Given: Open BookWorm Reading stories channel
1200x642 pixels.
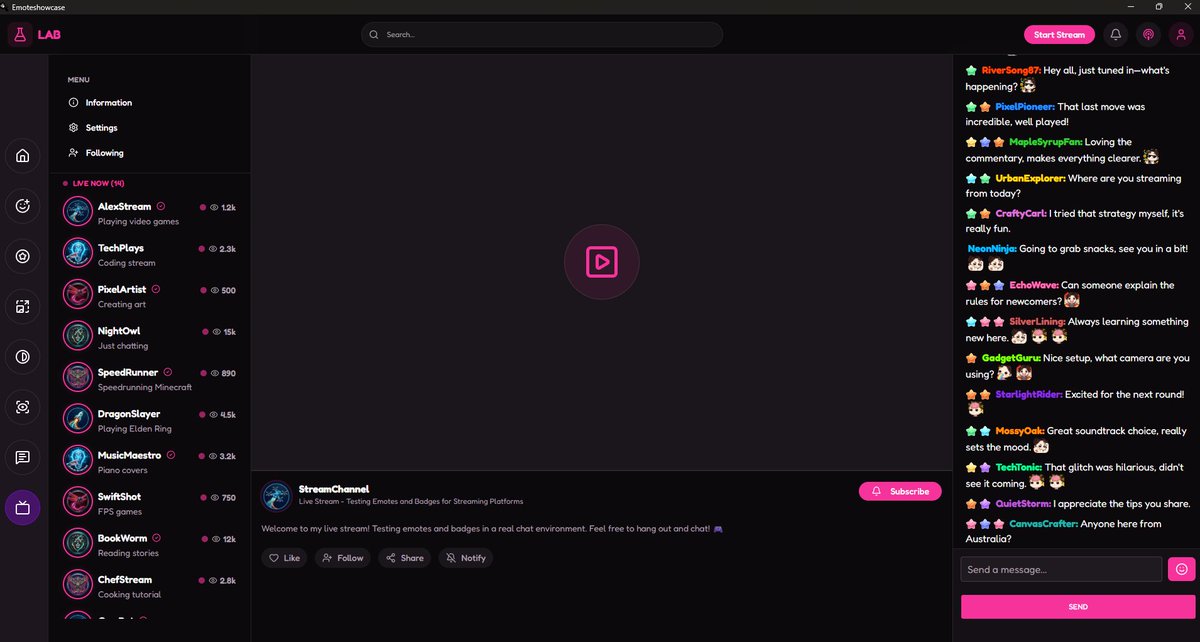Looking at the screenshot, I should point(150,543).
